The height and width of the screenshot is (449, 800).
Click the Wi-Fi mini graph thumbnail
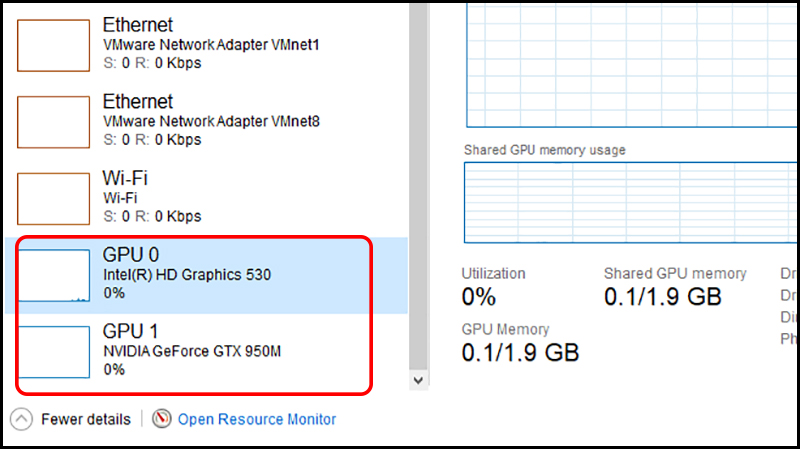pyautogui.click(x=54, y=198)
